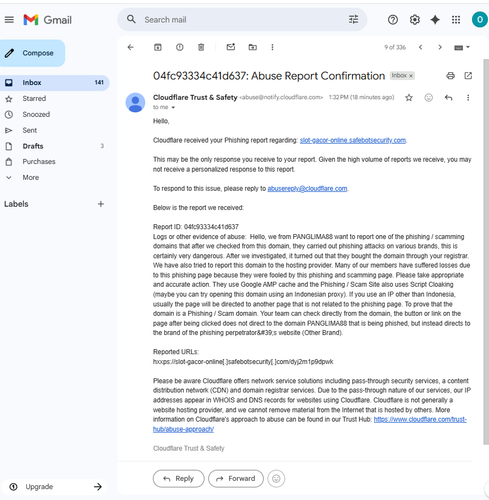Screen dimensions: 489x500
Task: Click the Forward button
Action: pos(236,479)
